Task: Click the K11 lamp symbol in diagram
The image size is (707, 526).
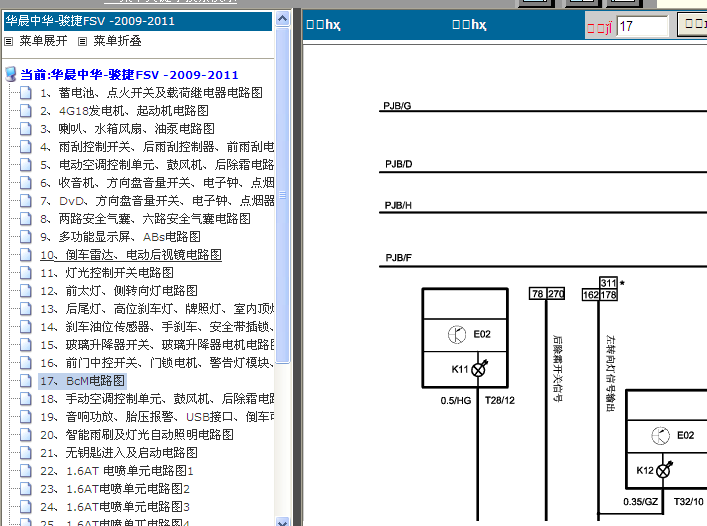Action: [x=479, y=369]
